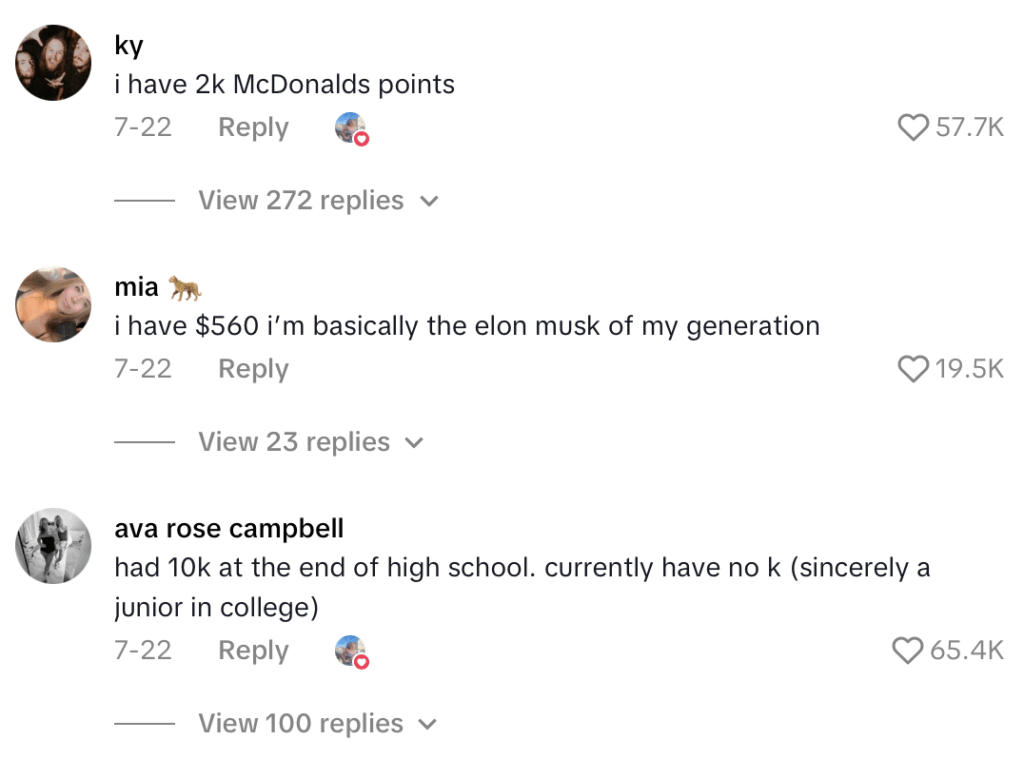Open username mia
This screenshot has height=759, width=1024.
[137, 288]
